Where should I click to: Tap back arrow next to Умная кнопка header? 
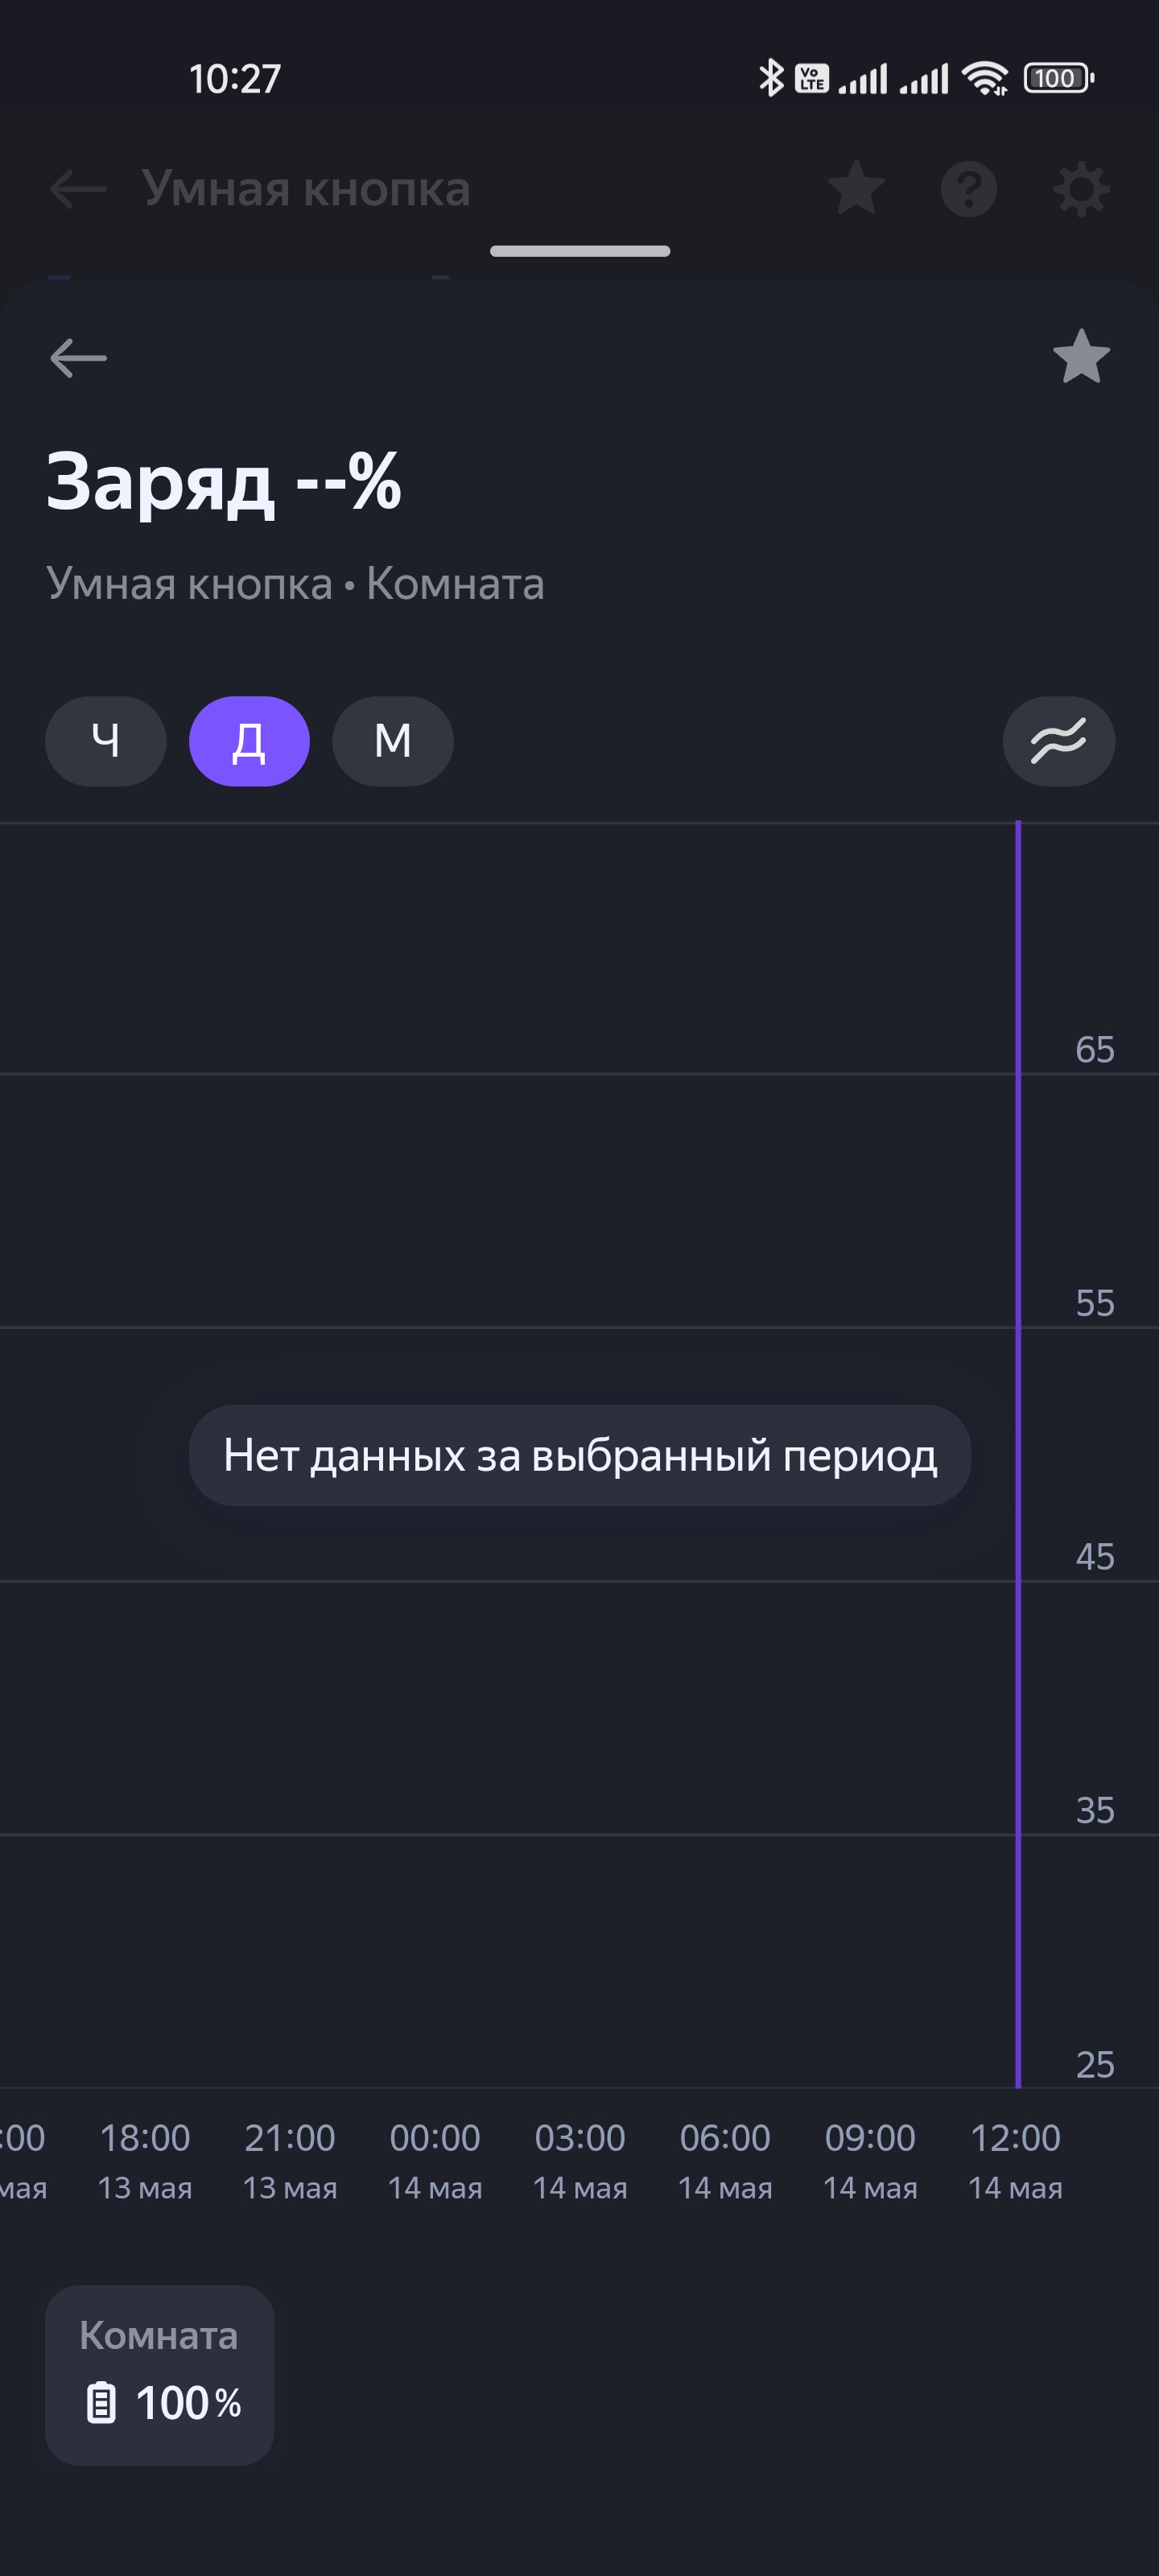pos(78,189)
